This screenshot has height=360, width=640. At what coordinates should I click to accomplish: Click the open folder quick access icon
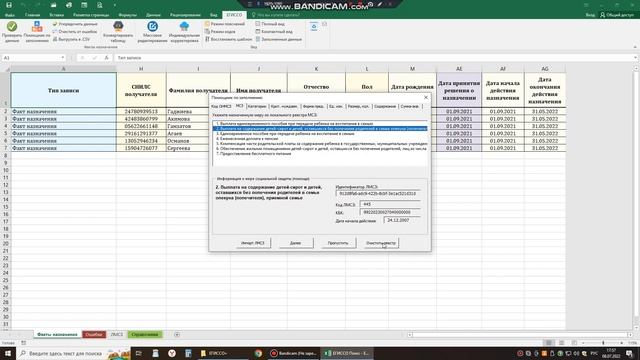(x=53, y=5)
